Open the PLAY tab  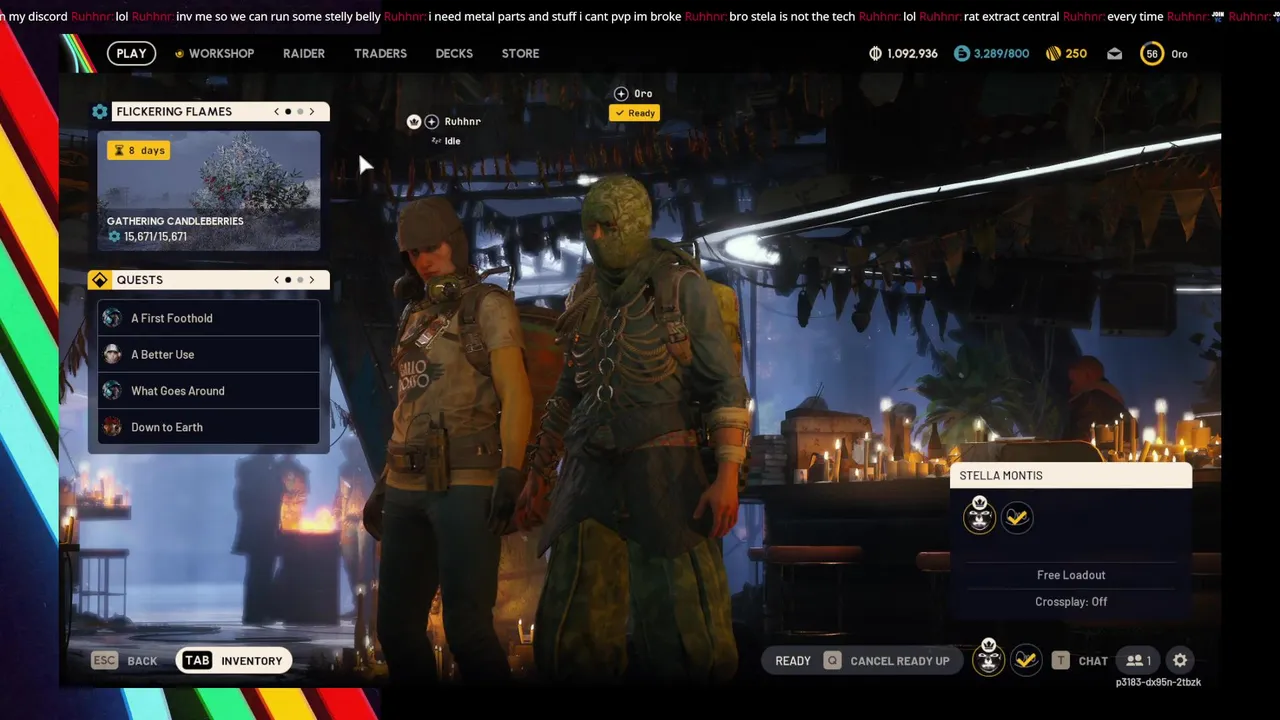131,53
